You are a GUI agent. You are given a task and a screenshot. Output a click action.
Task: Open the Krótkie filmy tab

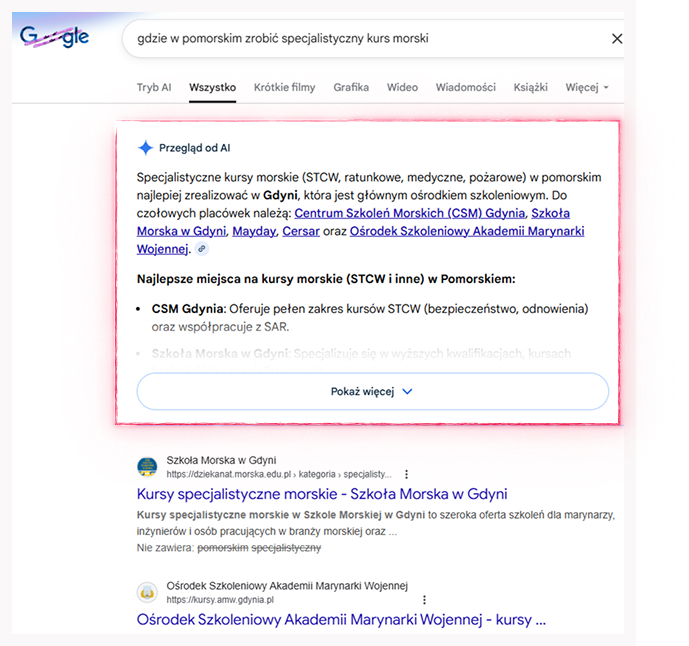point(284,88)
